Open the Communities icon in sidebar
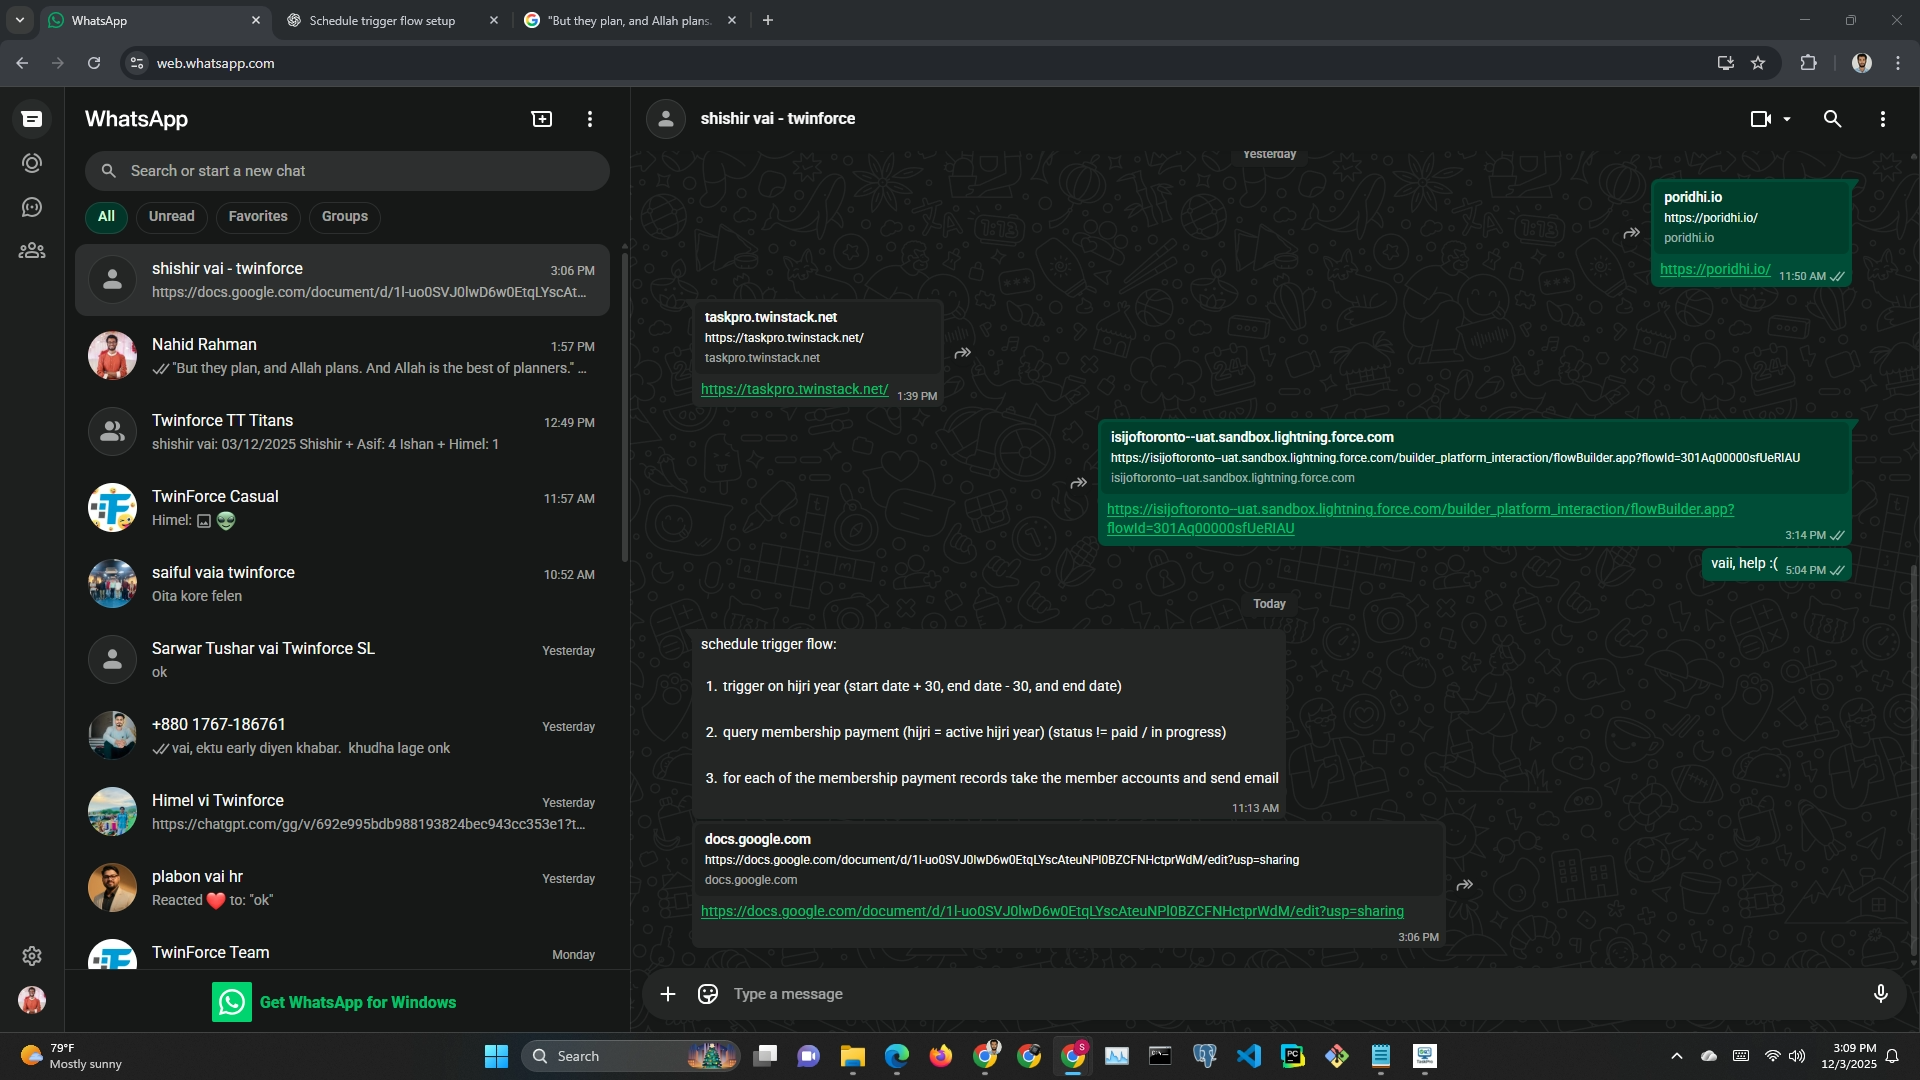Viewport: 1920px width, 1080px height. coord(32,251)
